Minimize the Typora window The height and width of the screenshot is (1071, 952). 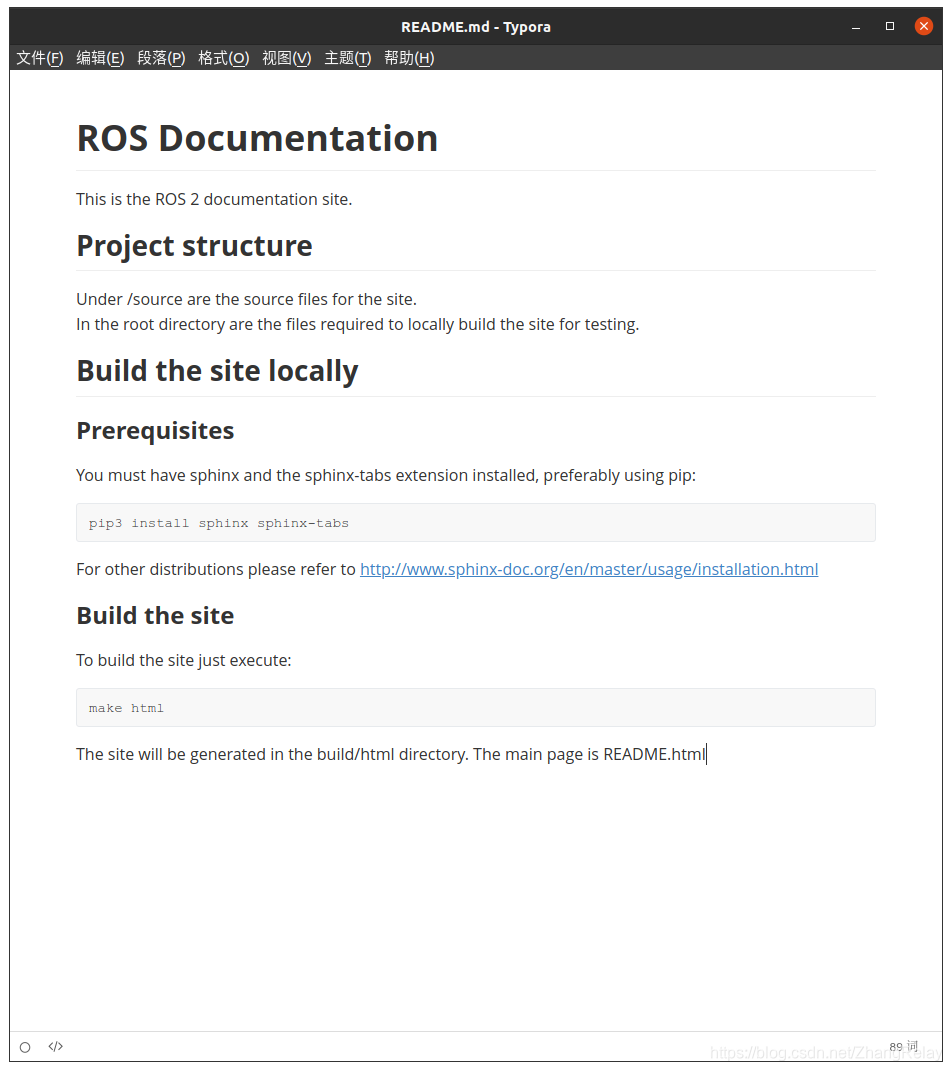(856, 27)
